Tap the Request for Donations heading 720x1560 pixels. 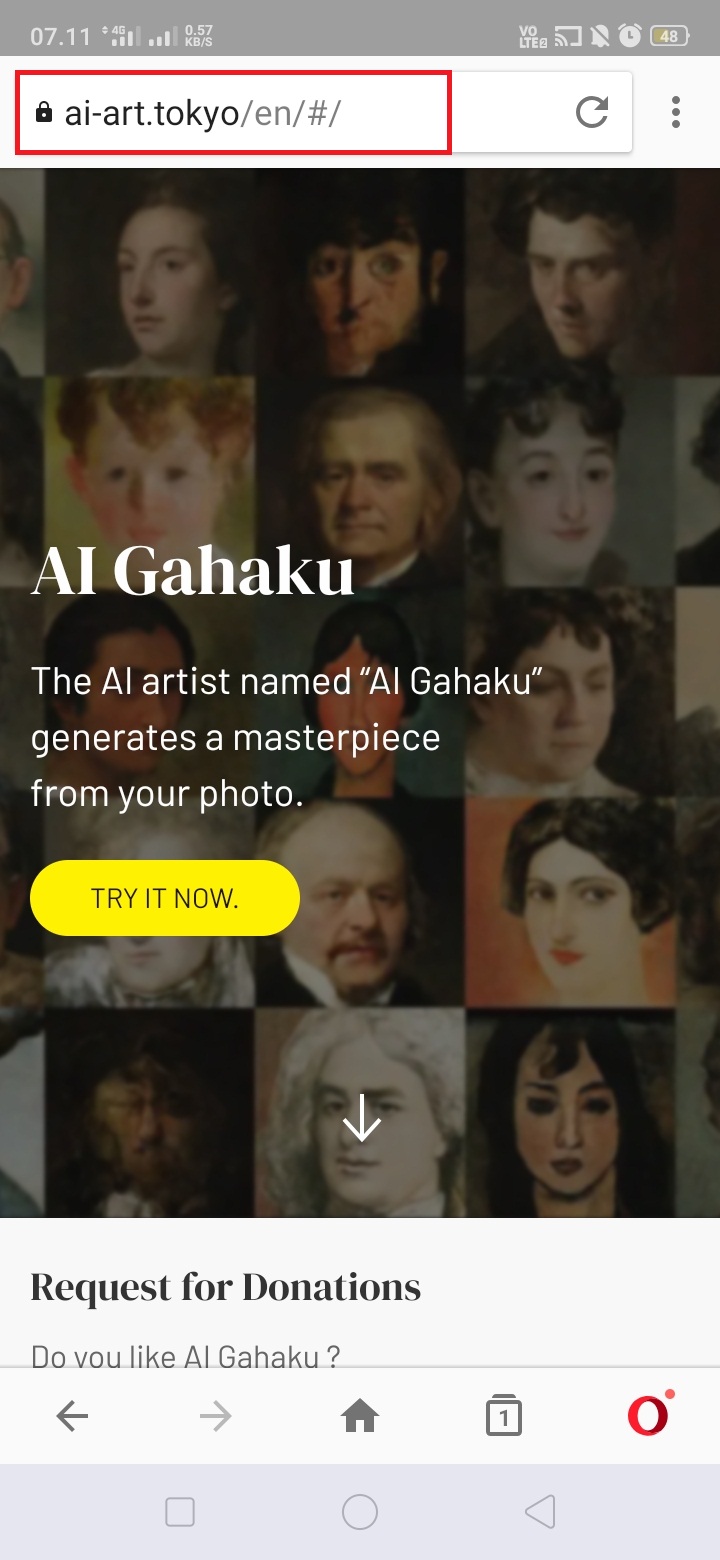tap(226, 1287)
